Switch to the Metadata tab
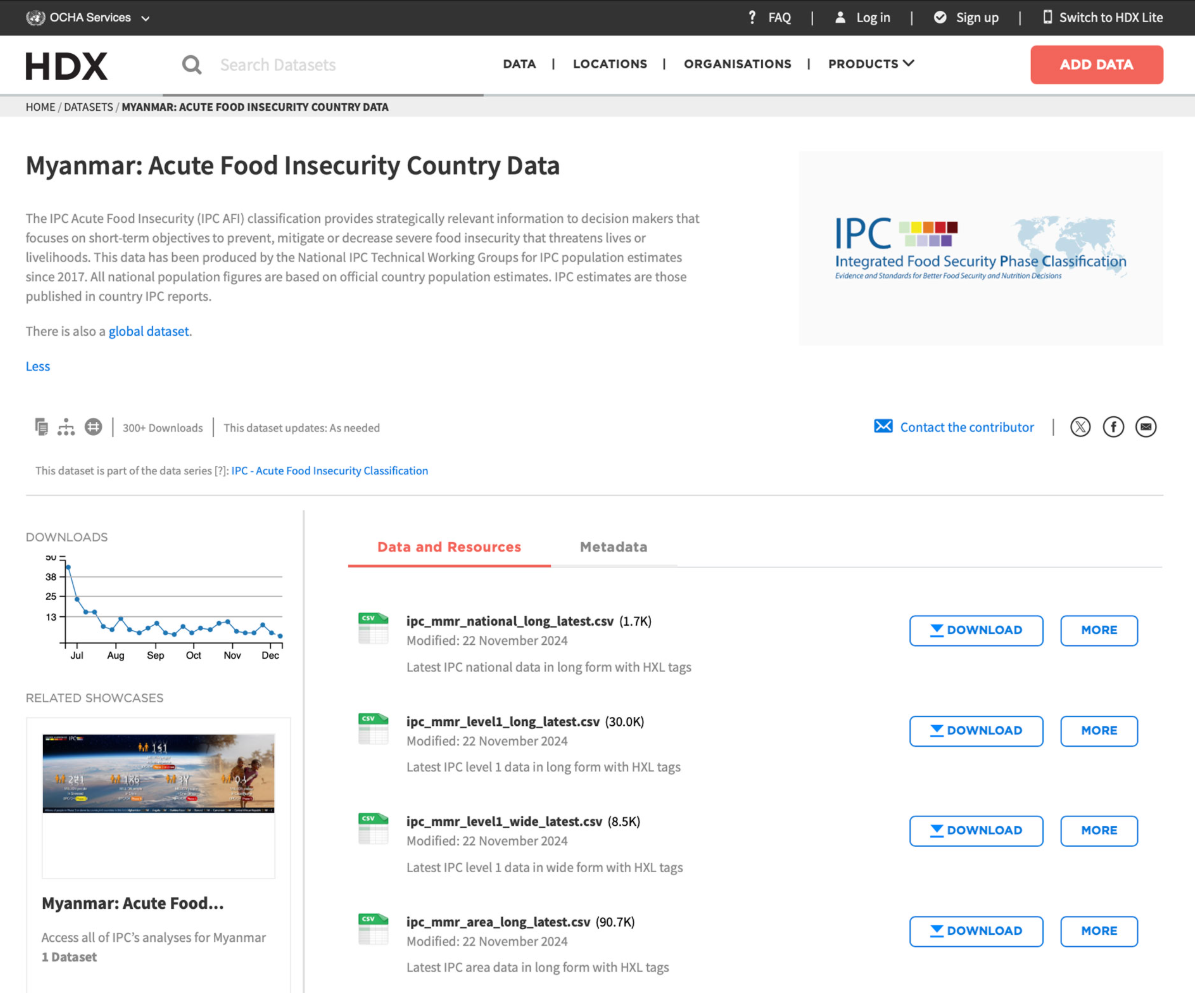The height and width of the screenshot is (993, 1195). 613,547
